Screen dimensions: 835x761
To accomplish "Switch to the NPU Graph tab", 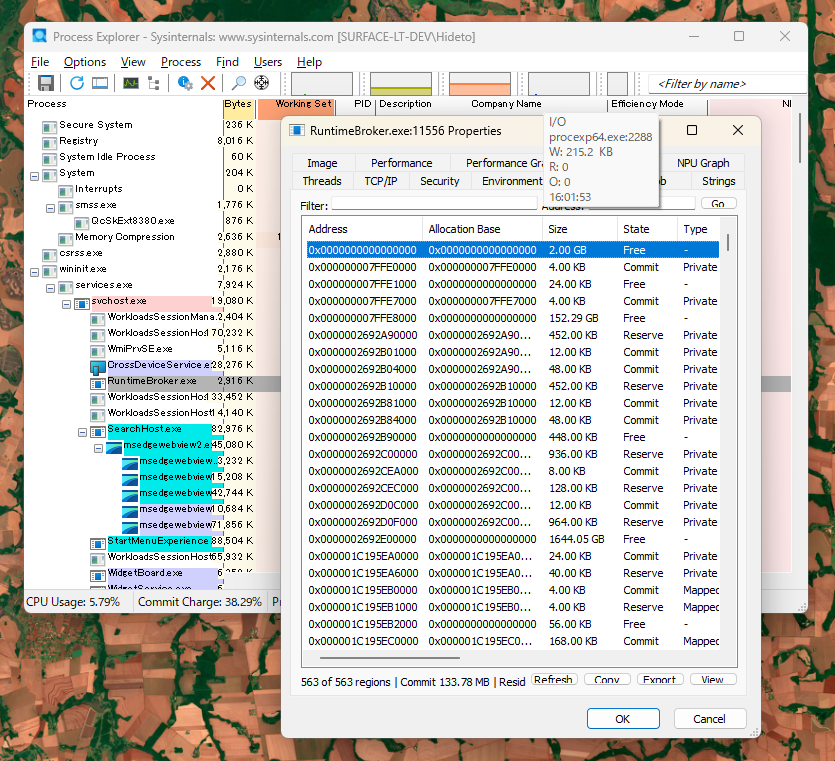I will (x=703, y=163).
